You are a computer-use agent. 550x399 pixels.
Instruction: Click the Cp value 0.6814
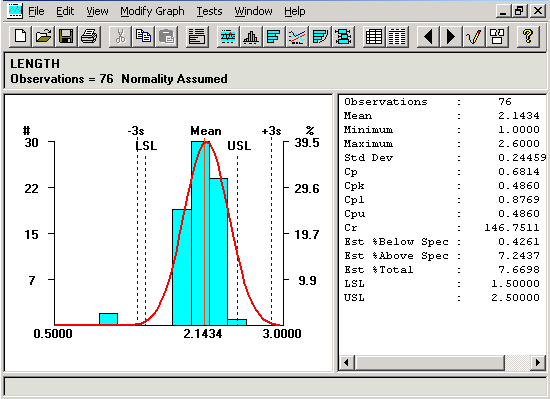[x=519, y=171]
